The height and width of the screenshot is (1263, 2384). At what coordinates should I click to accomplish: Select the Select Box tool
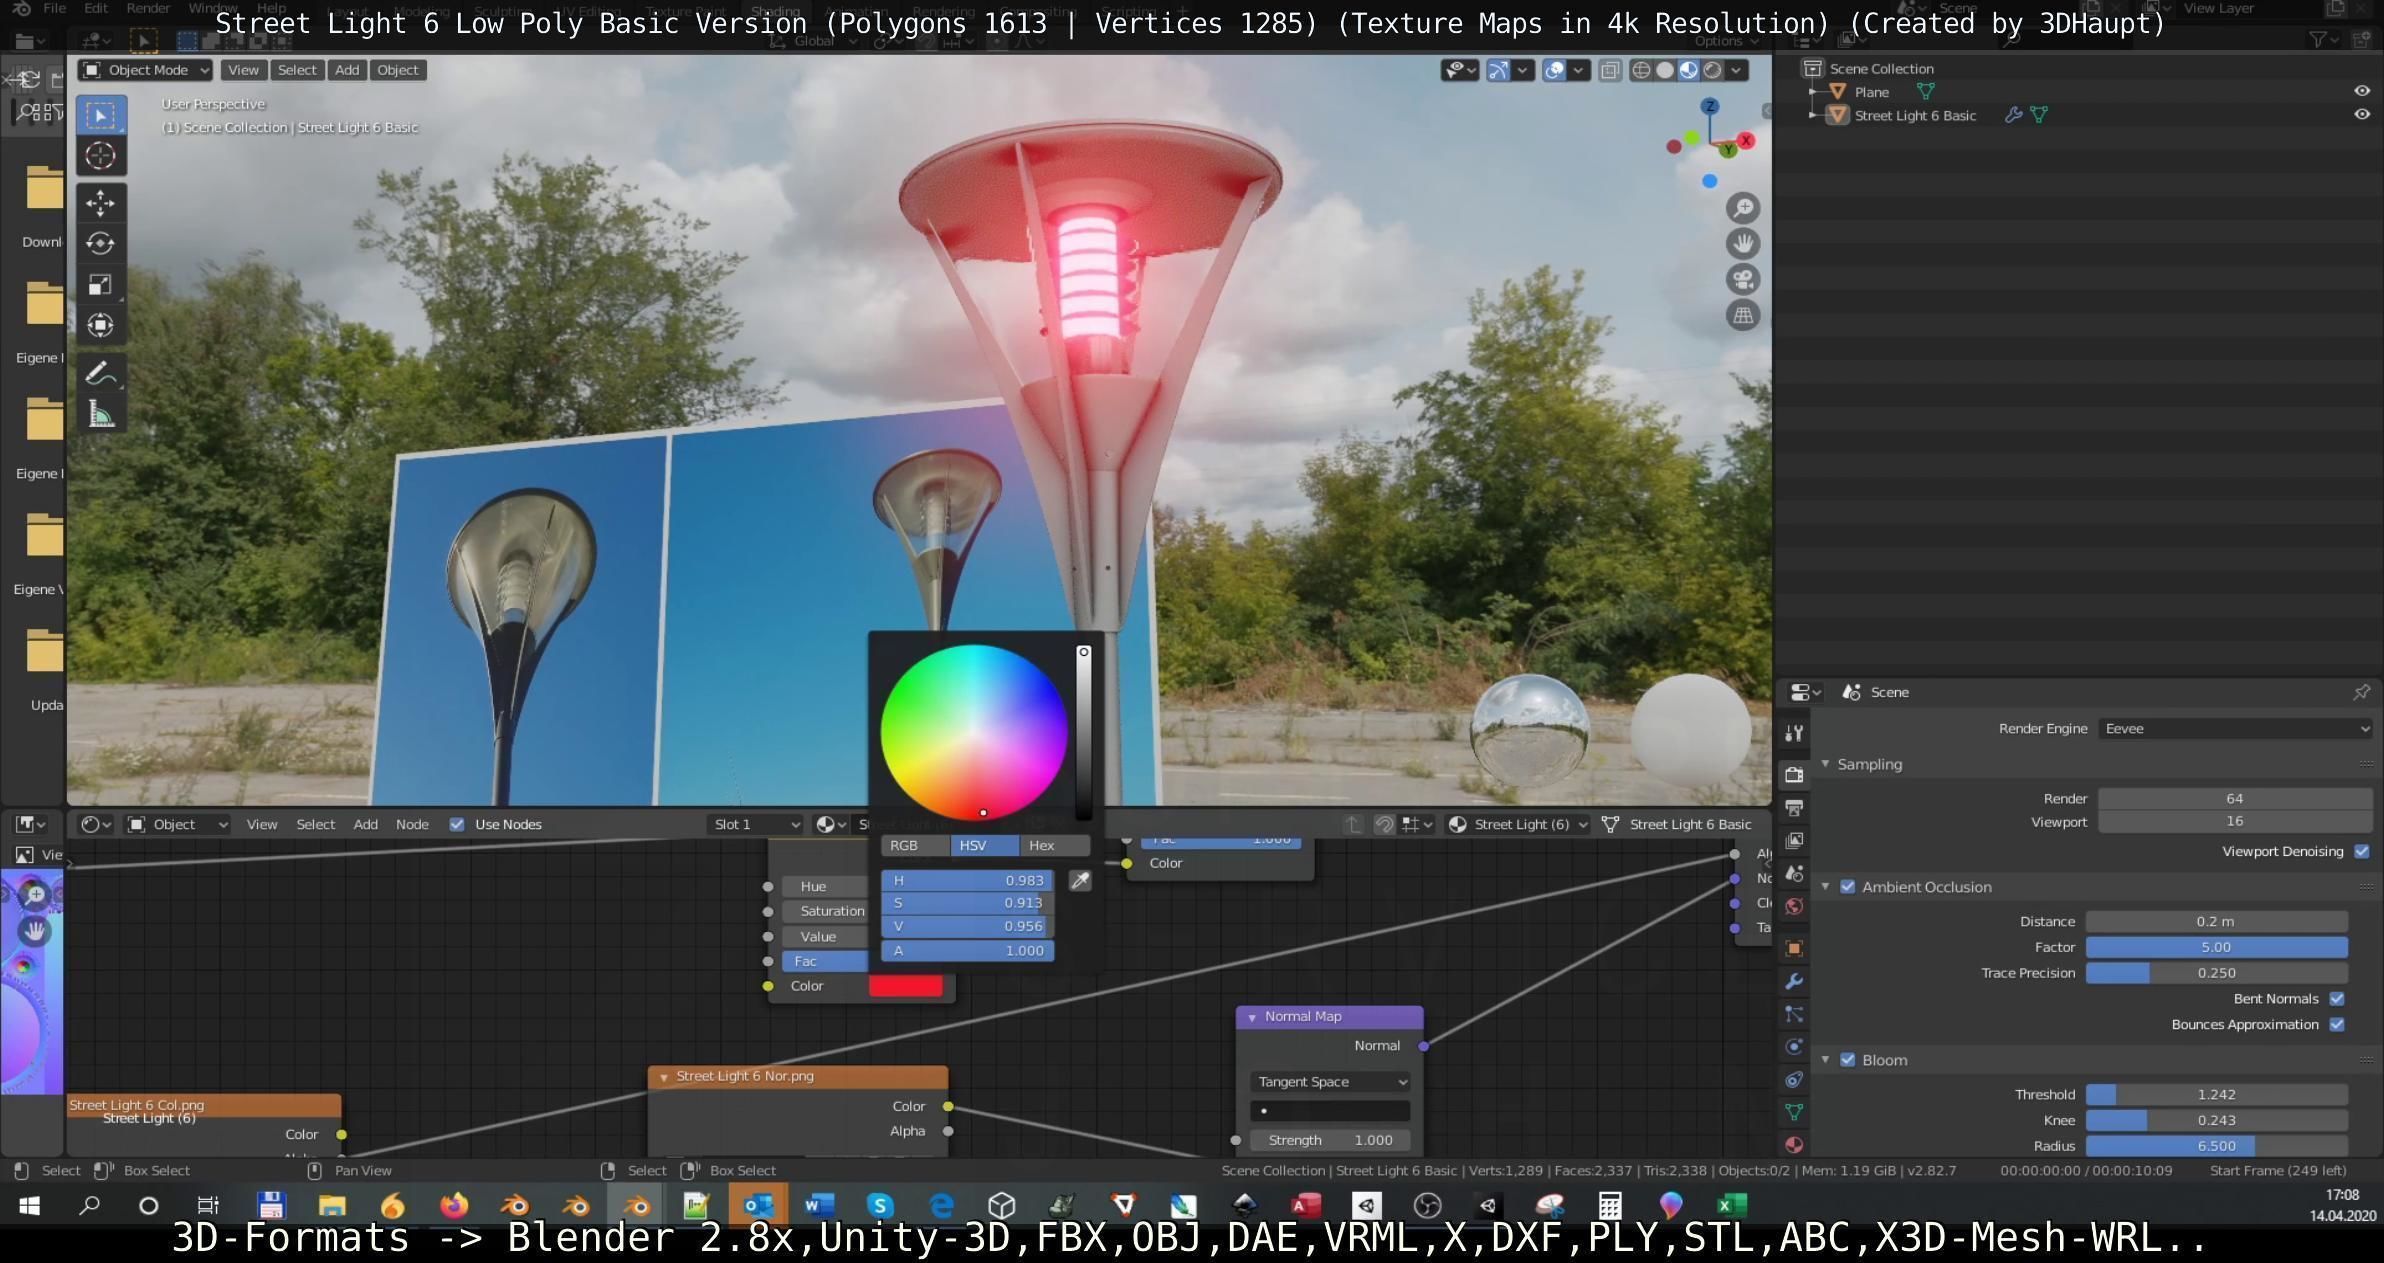coord(100,115)
